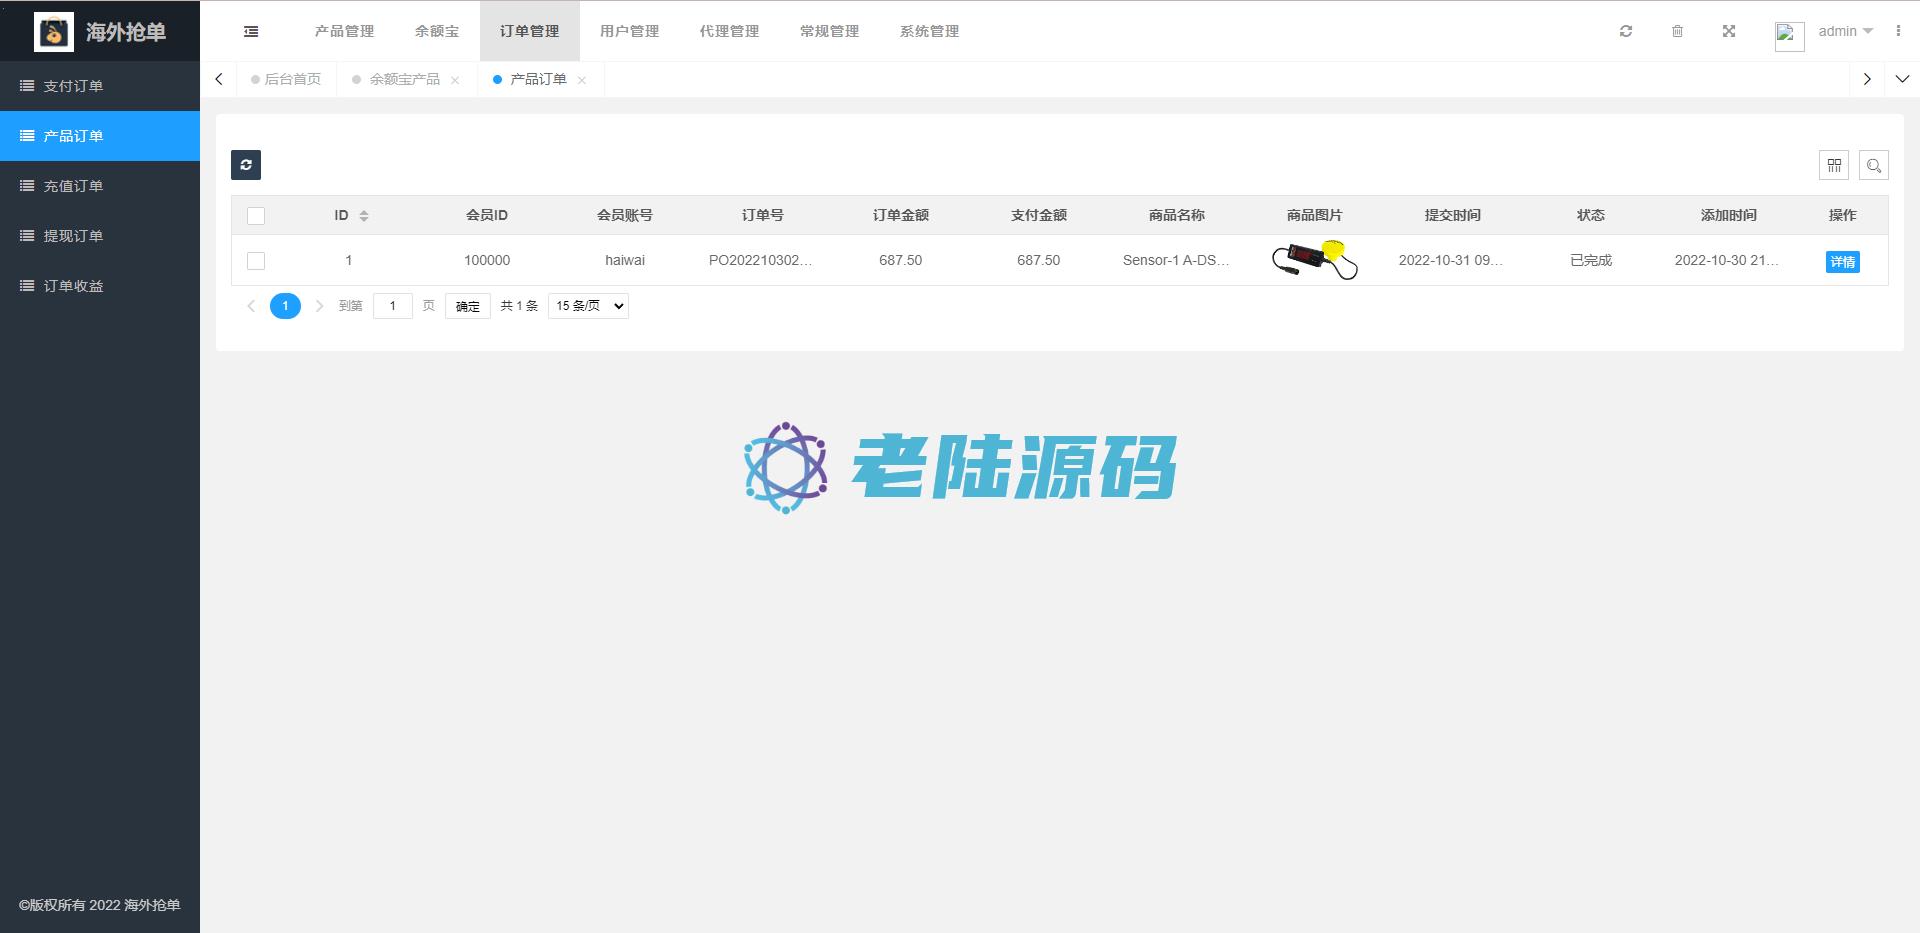Select 提现订单 in the sidebar
The height and width of the screenshot is (933, 1920).
[x=73, y=236]
